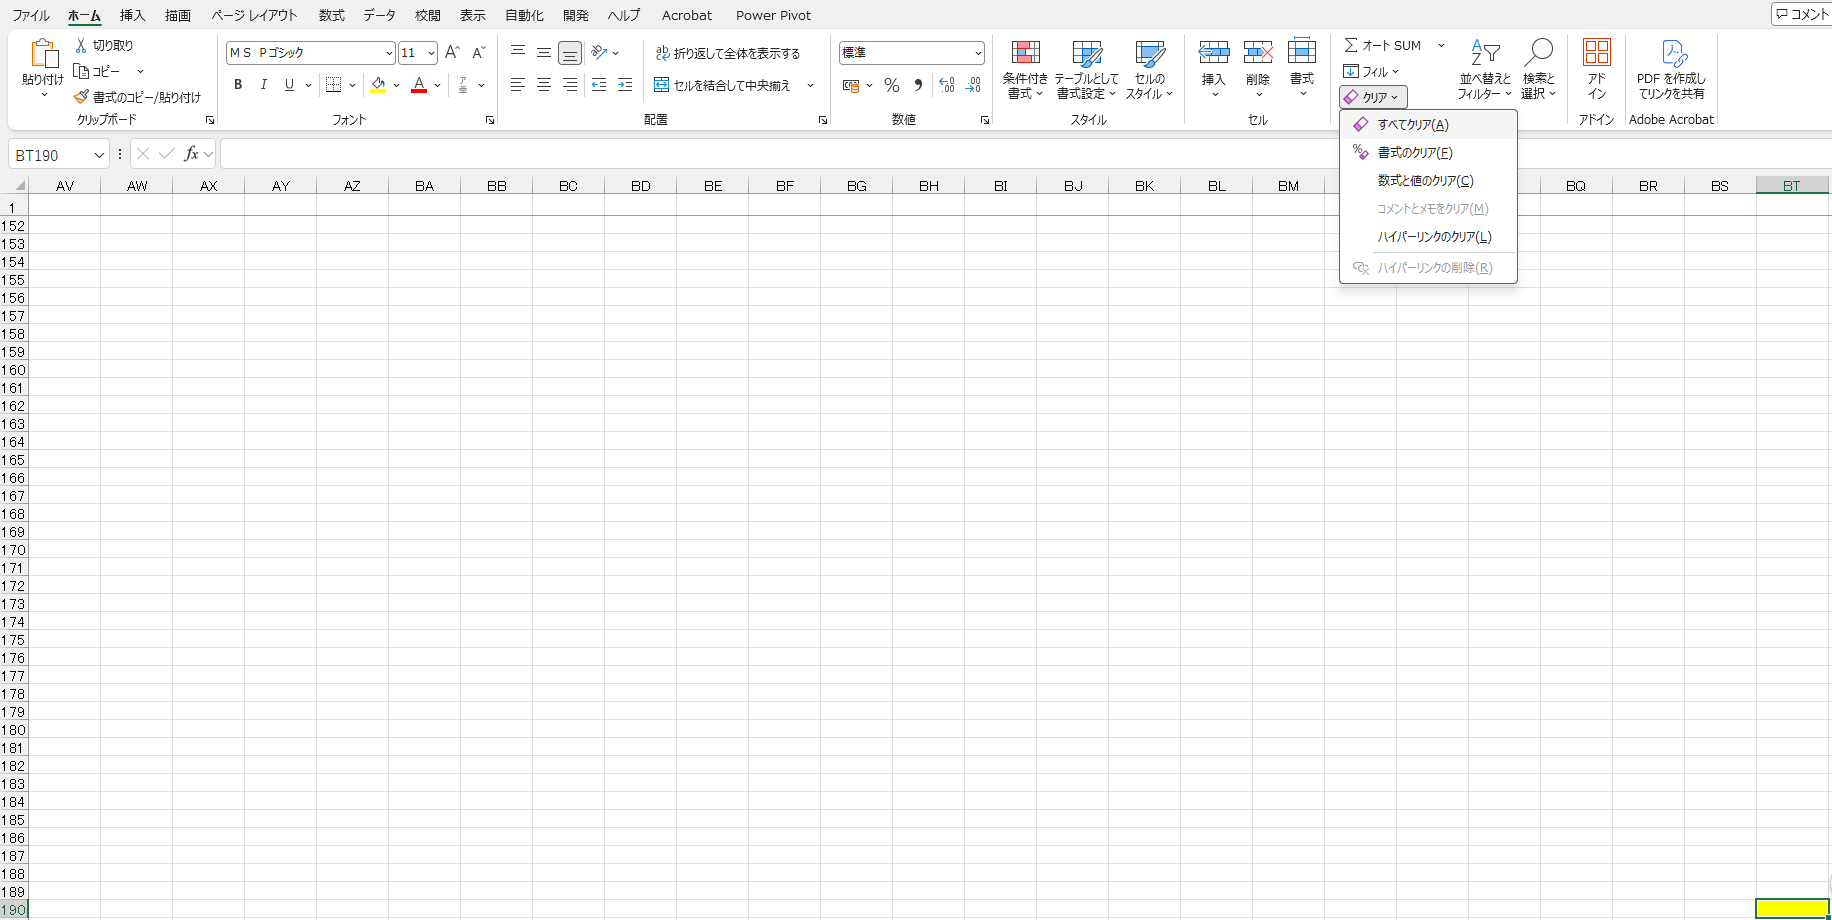Click the Comments (コメント) button
Image resolution: width=1832 pixels, height=920 pixels.
pos(1802,14)
